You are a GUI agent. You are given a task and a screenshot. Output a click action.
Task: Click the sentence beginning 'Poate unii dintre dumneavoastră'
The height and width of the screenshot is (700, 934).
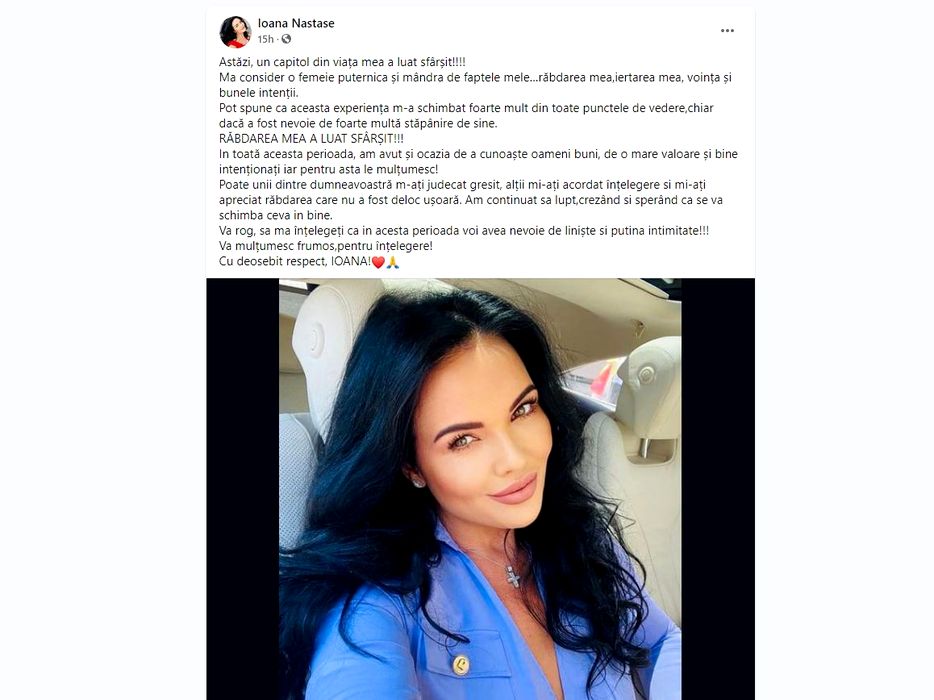(x=471, y=200)
